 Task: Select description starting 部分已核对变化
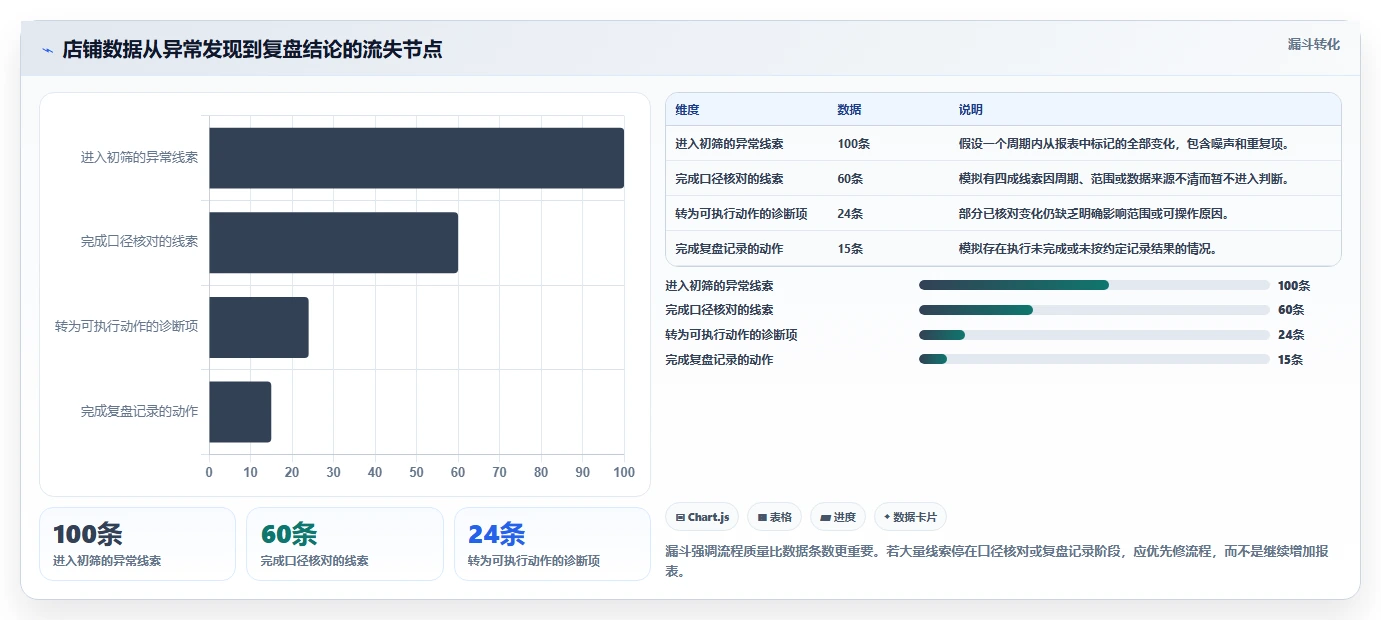(1094, 214)
